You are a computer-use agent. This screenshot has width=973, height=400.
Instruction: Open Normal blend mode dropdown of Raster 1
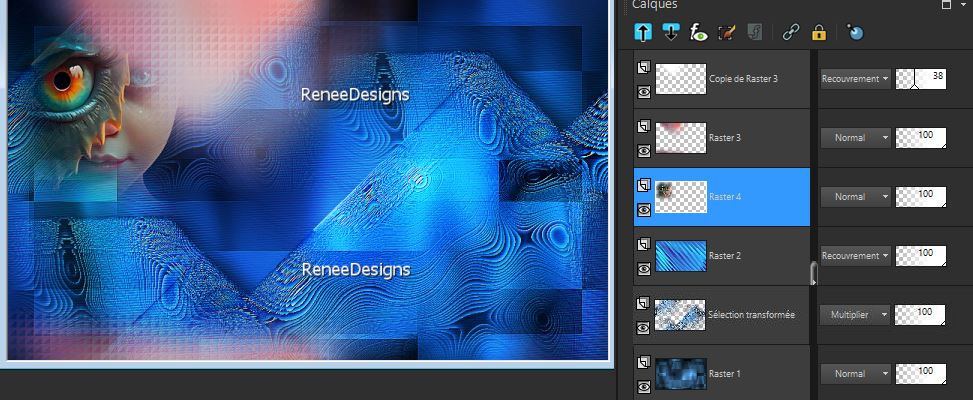coord(856,373)
